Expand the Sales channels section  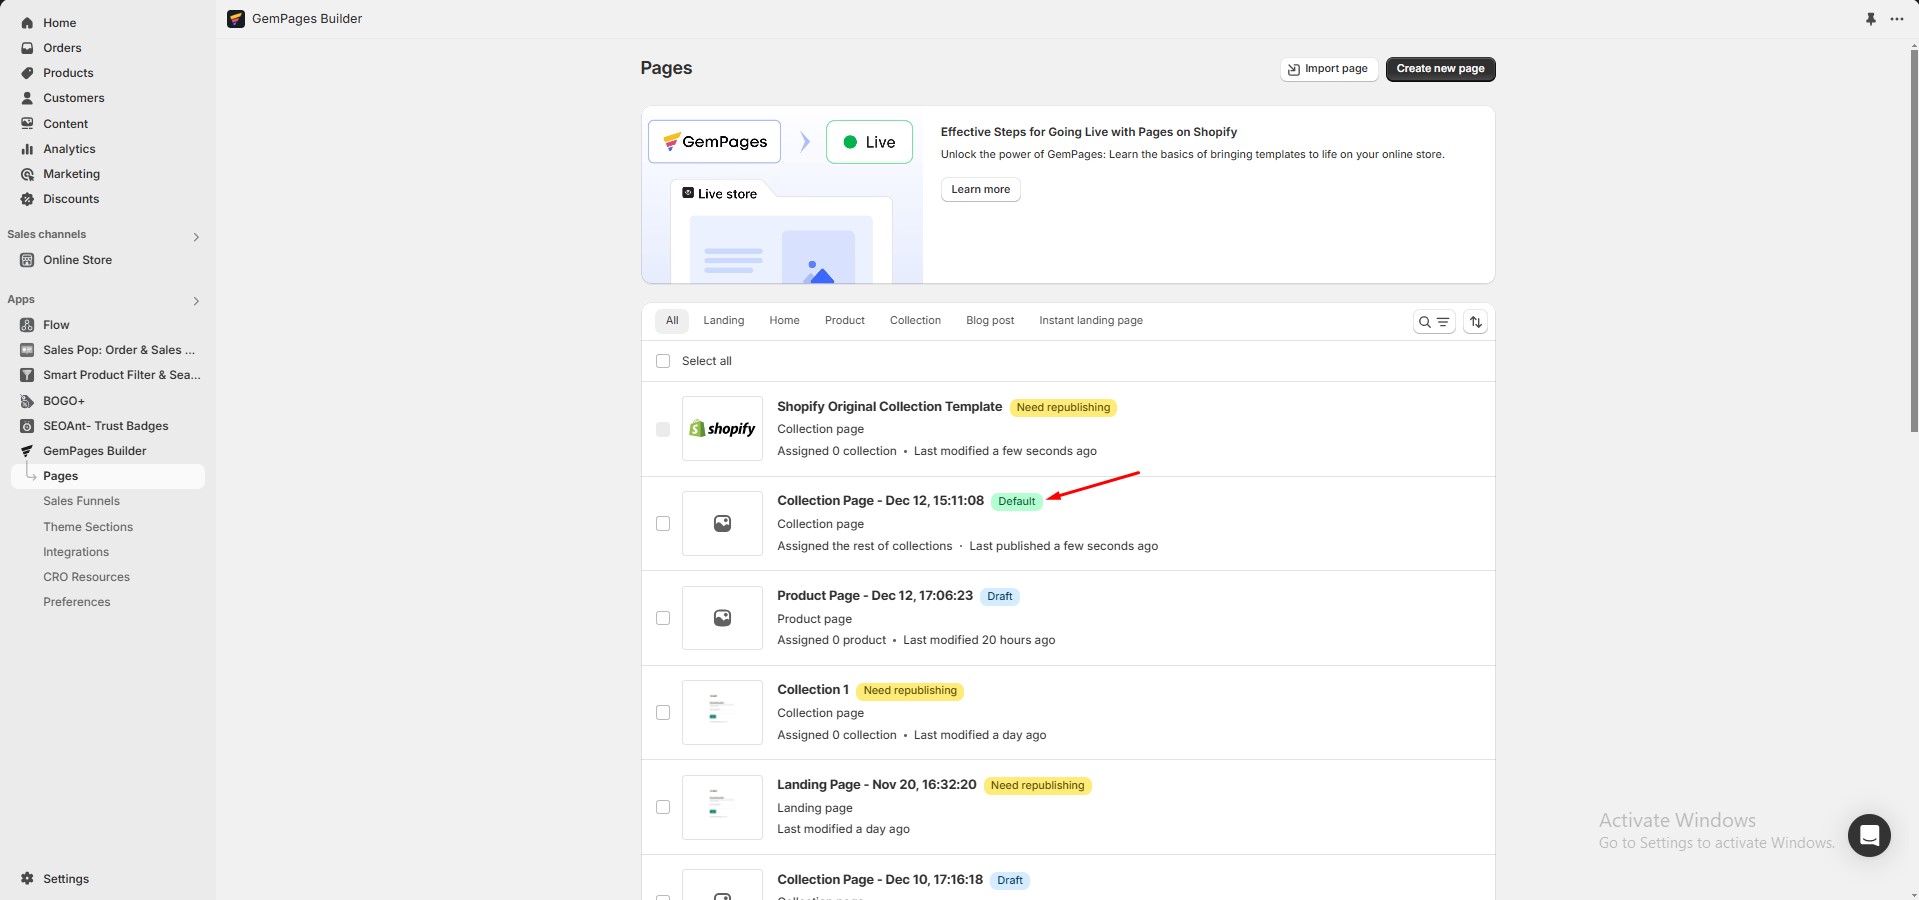[x=196, y=237]
